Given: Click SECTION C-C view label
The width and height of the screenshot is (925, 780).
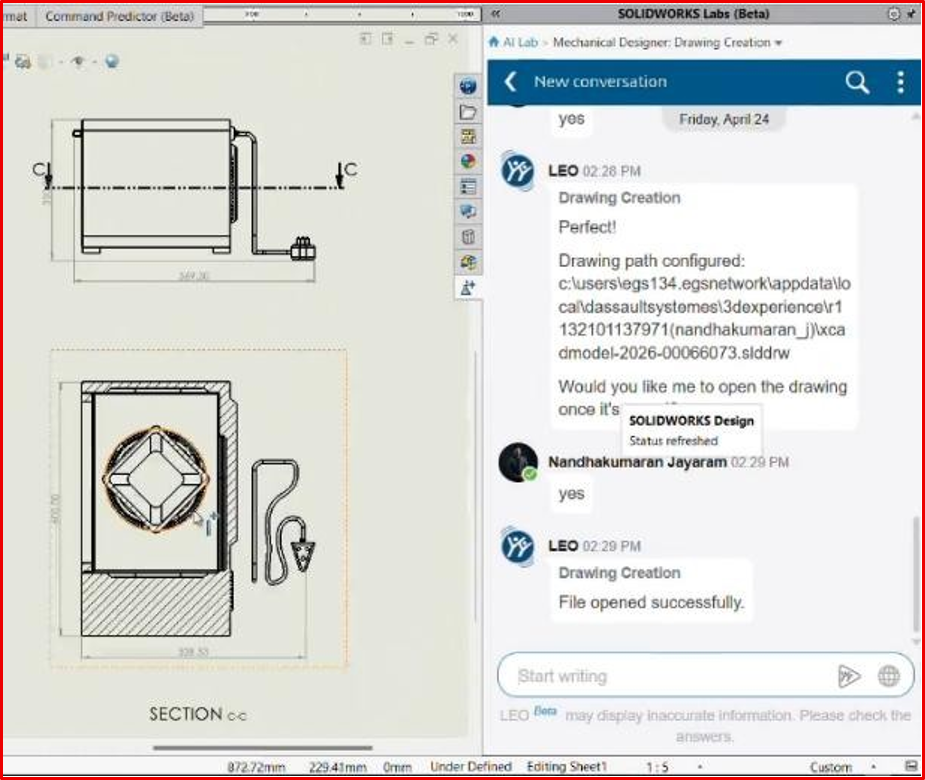Looking at the screenshot, I should click(x=198, y=714).
